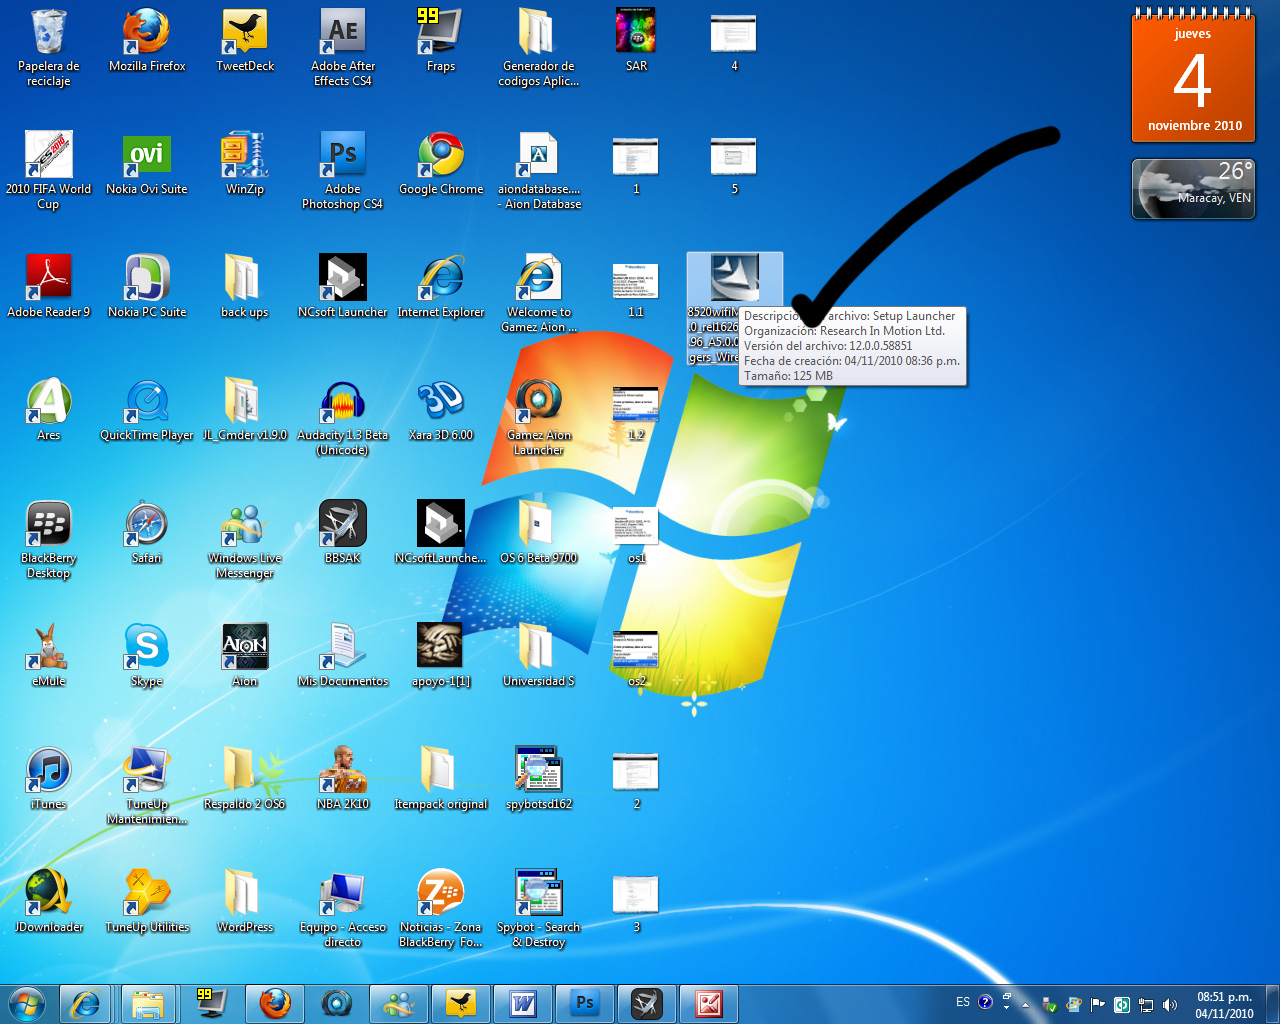Open the OS 6 Beta 9700 folder
The image size is (1280, 1024).
point(538,525)
